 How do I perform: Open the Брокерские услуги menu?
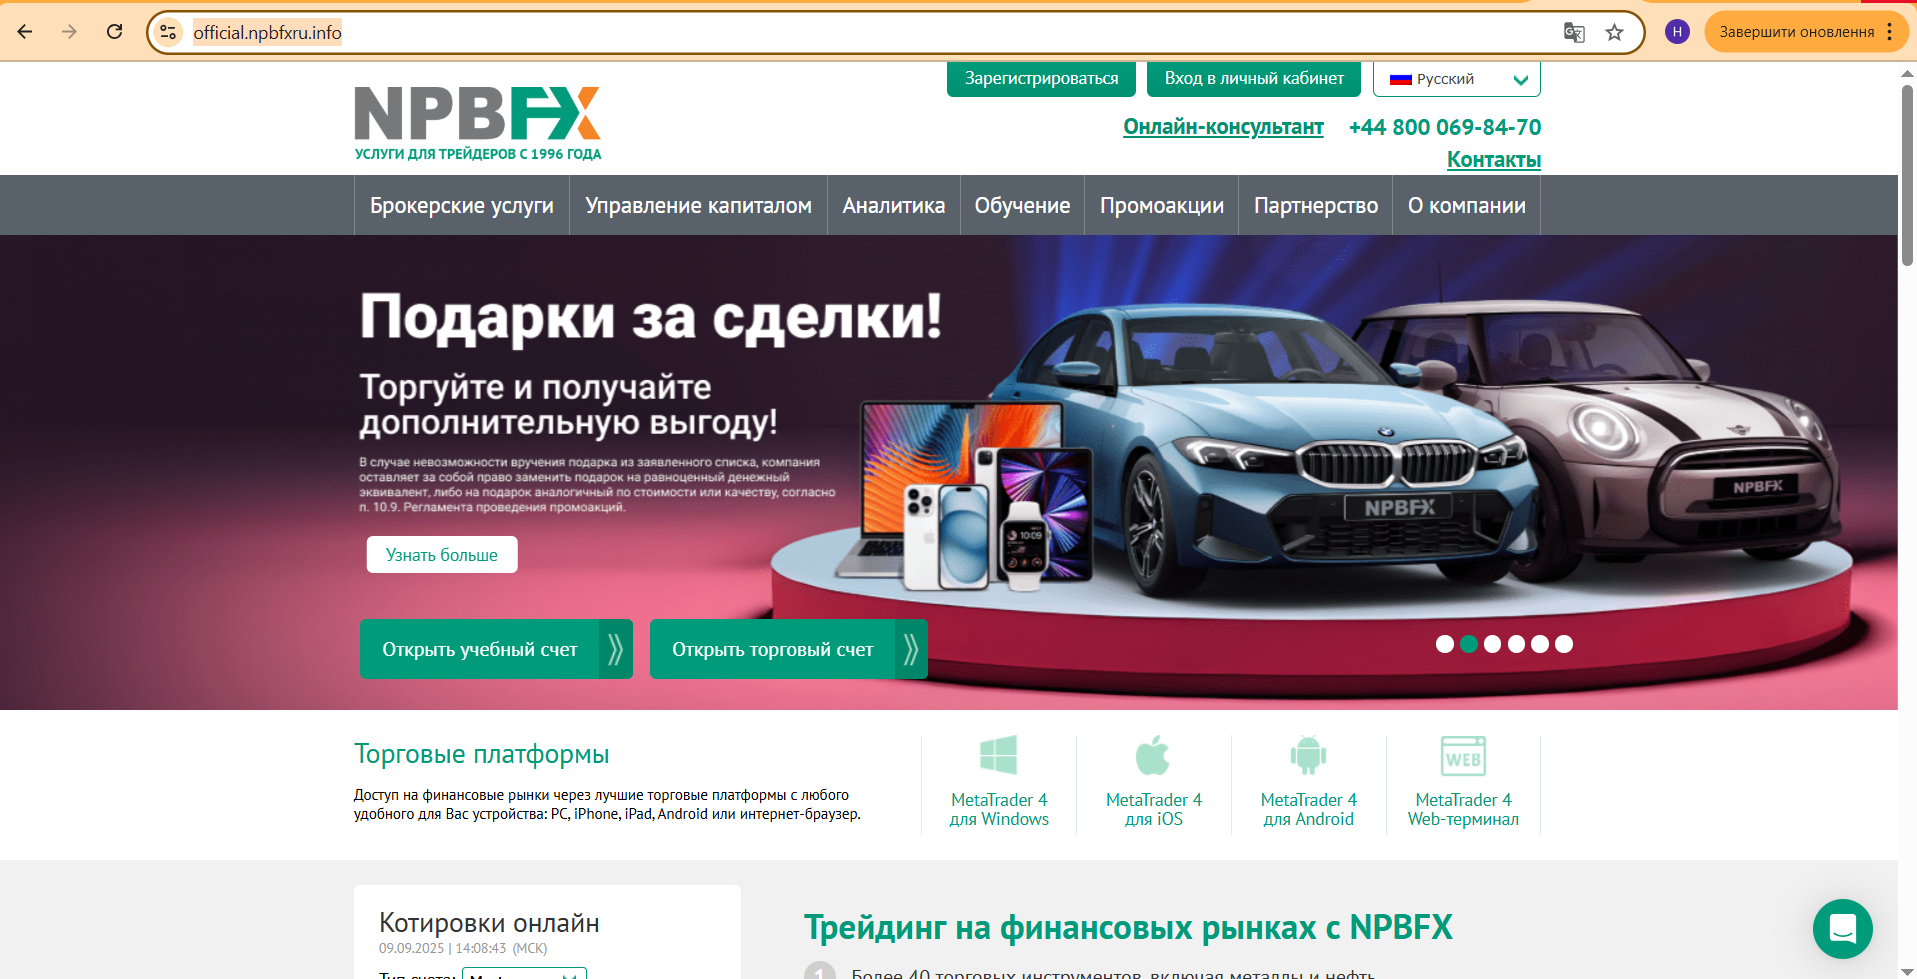(461, 205)
